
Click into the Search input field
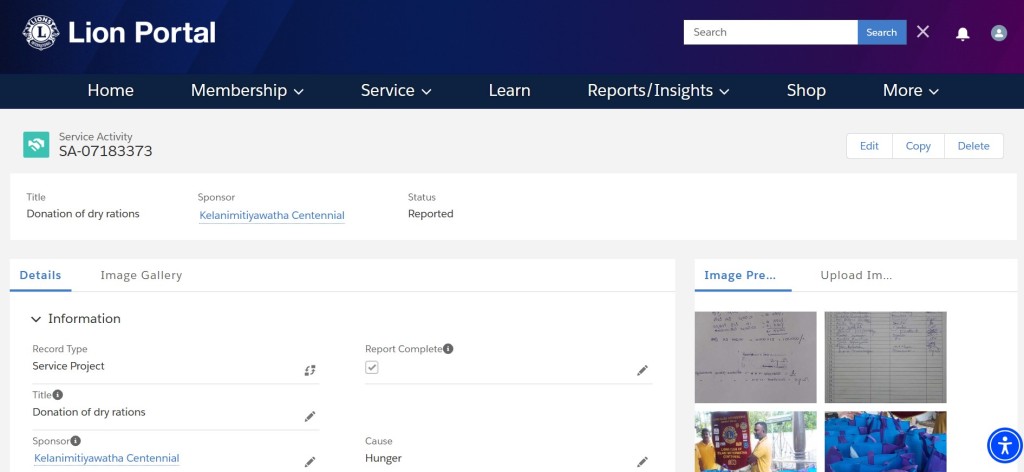click(x=771, y=32)
